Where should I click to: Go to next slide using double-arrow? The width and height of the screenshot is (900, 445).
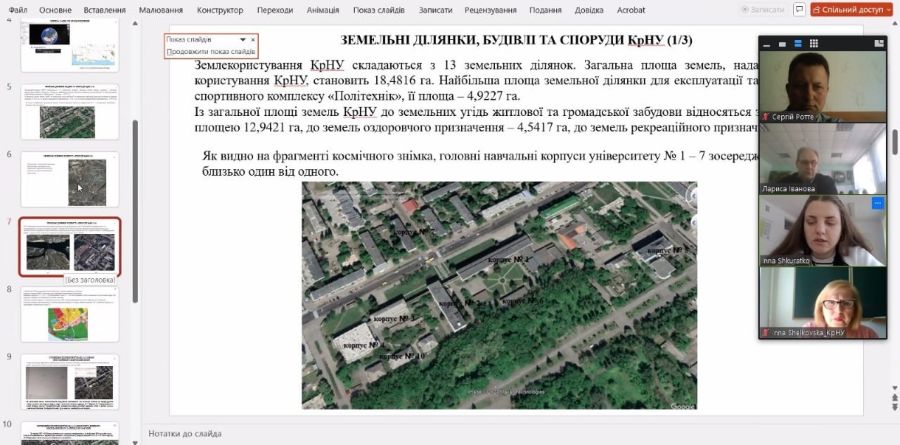pyautogui.click(x=894, y=407)
